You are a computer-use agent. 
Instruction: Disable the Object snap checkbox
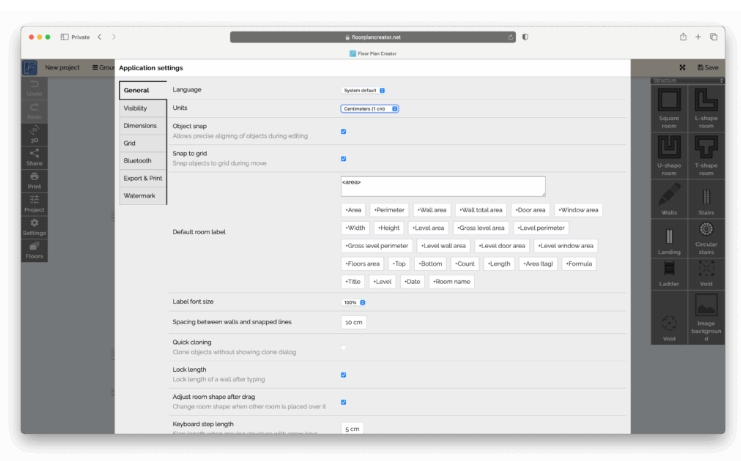point(343,131)
